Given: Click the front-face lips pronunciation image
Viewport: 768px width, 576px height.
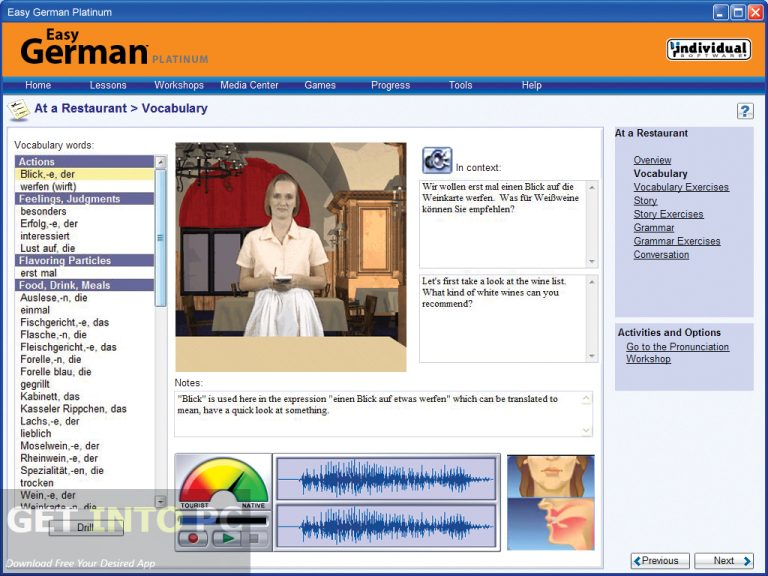Looking at the screenshot, I should pyautogui.click(x=550, y=477).
